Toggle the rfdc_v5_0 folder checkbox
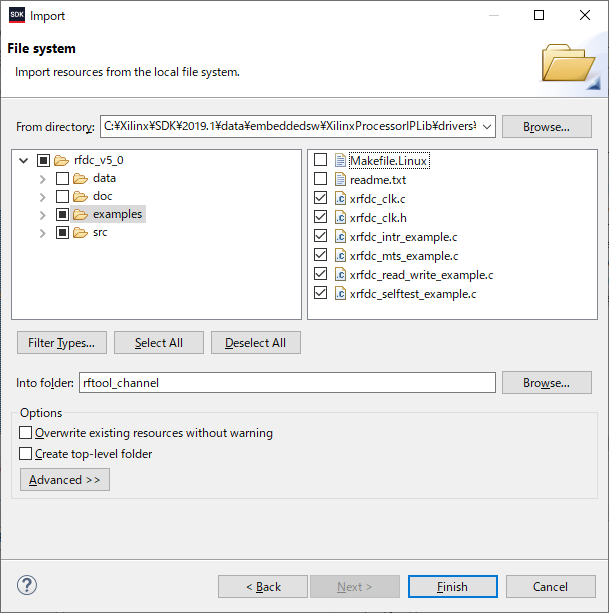The image size is (609, 613). click(43, 160)
